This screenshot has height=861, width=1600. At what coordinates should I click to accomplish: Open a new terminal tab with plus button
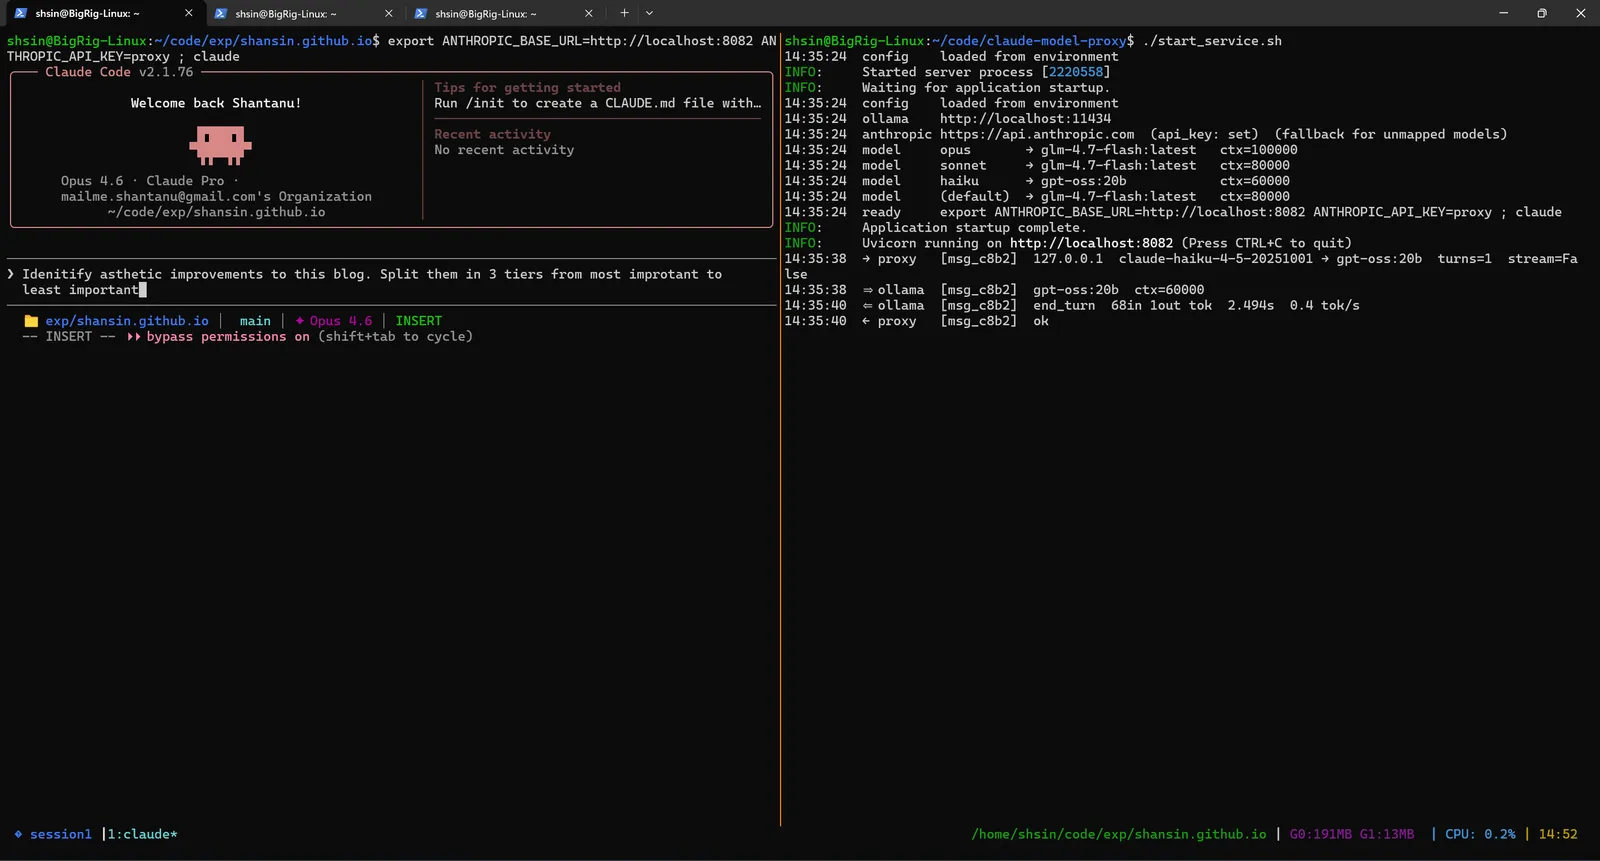coord(624,13)
